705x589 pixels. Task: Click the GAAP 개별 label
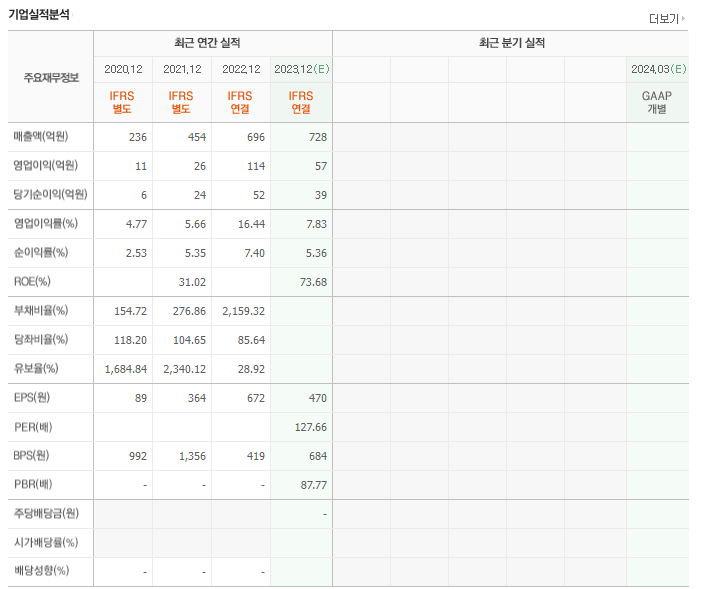657,103
